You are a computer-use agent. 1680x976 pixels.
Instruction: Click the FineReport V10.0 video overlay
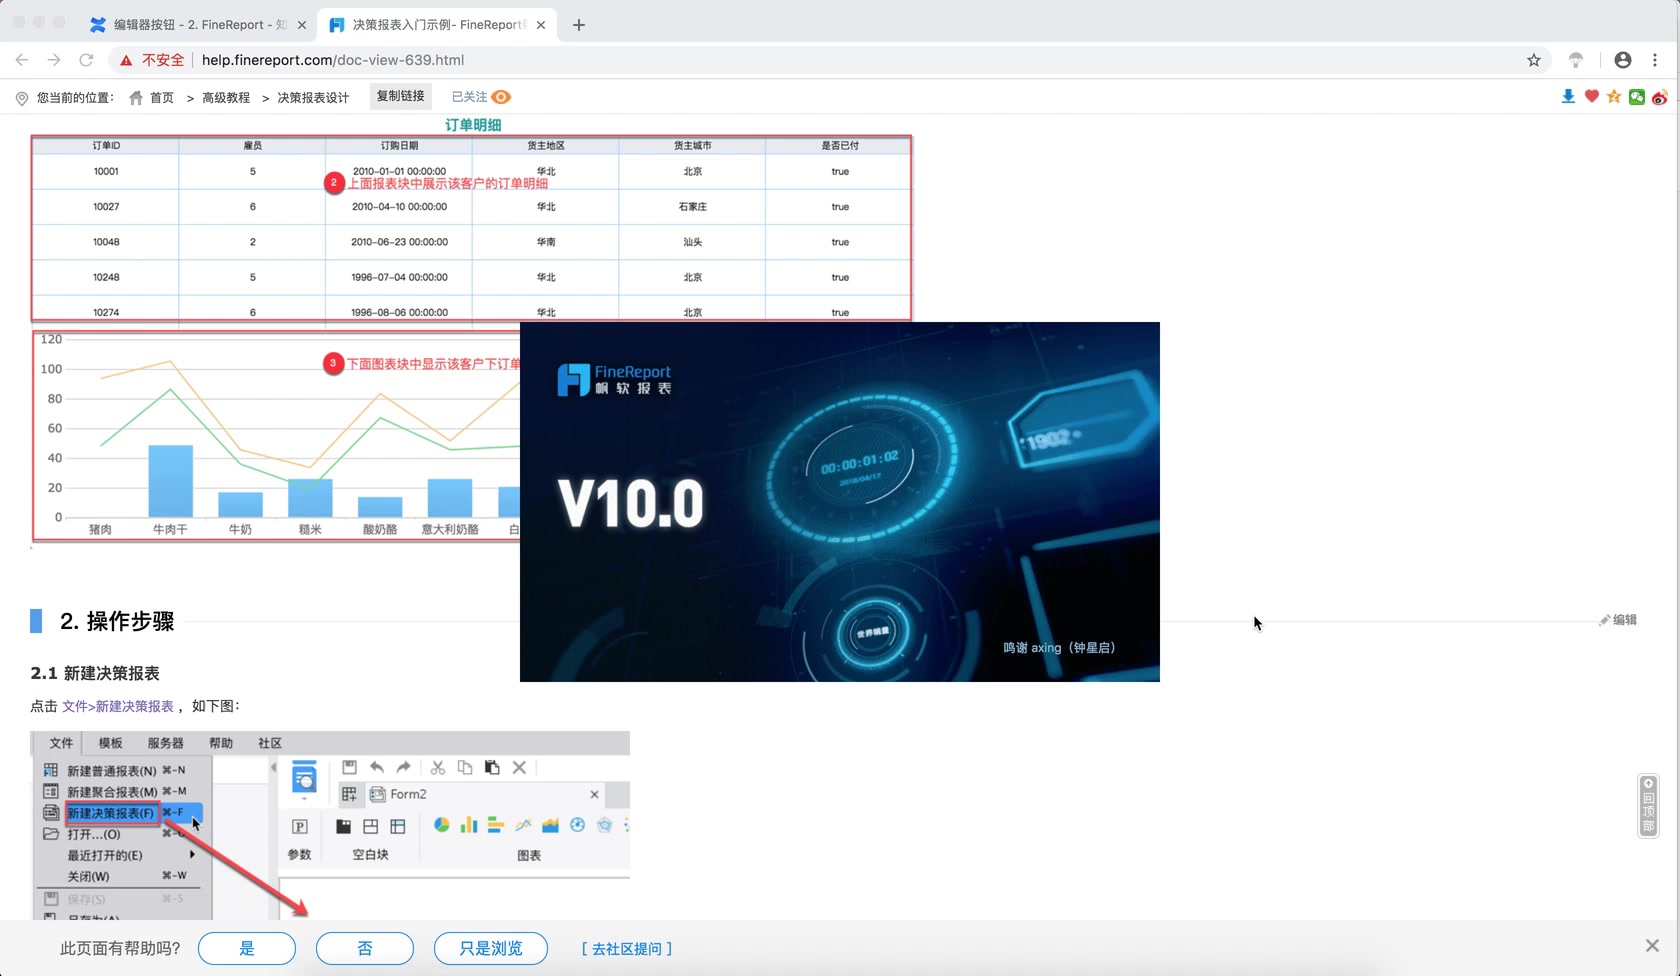point(840,502)
